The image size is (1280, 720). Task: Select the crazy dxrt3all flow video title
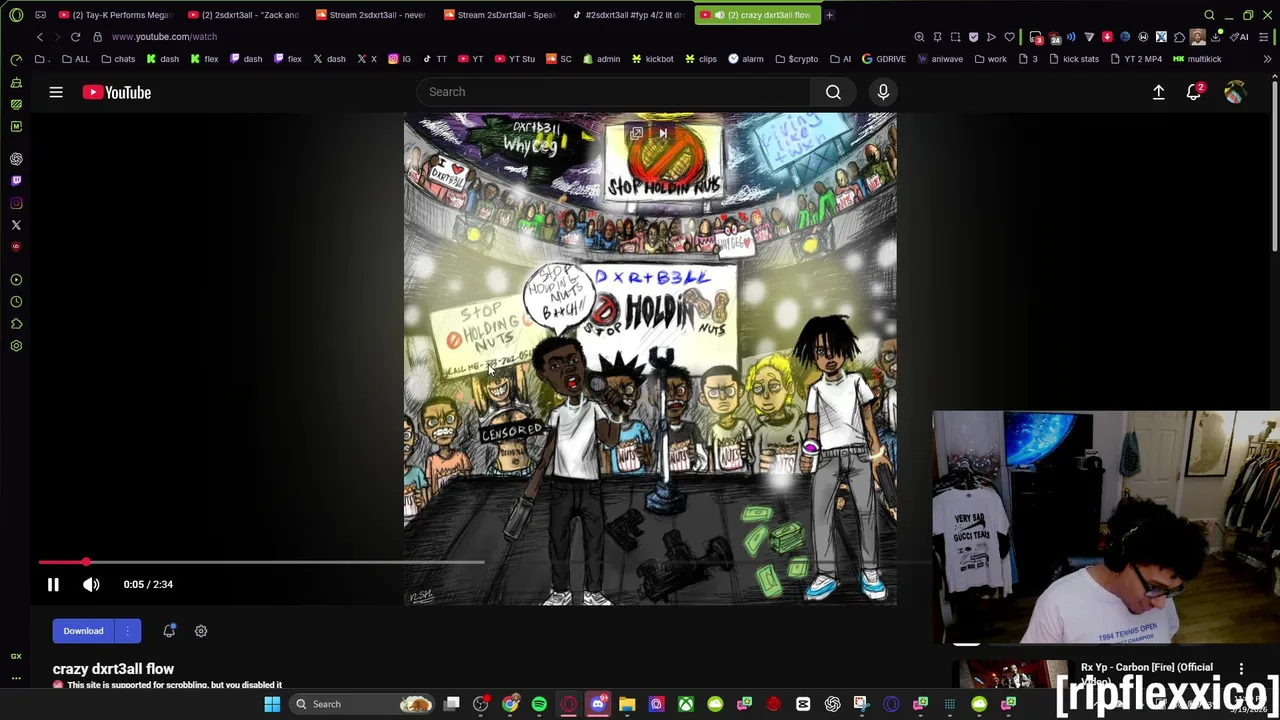pos(113,669)
